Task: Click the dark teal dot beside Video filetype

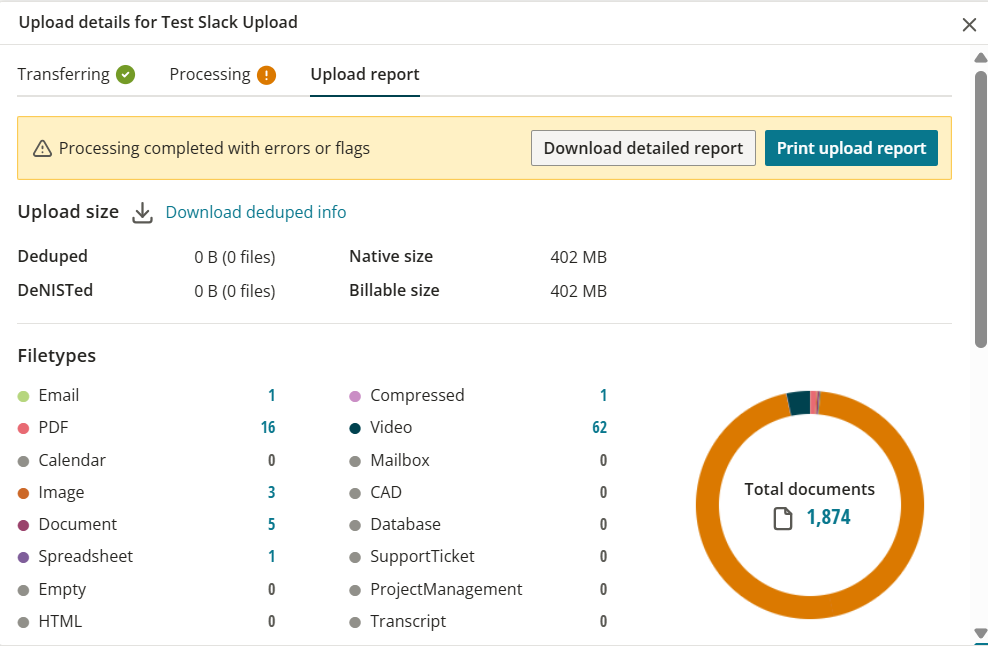Action: click(354, 427)
